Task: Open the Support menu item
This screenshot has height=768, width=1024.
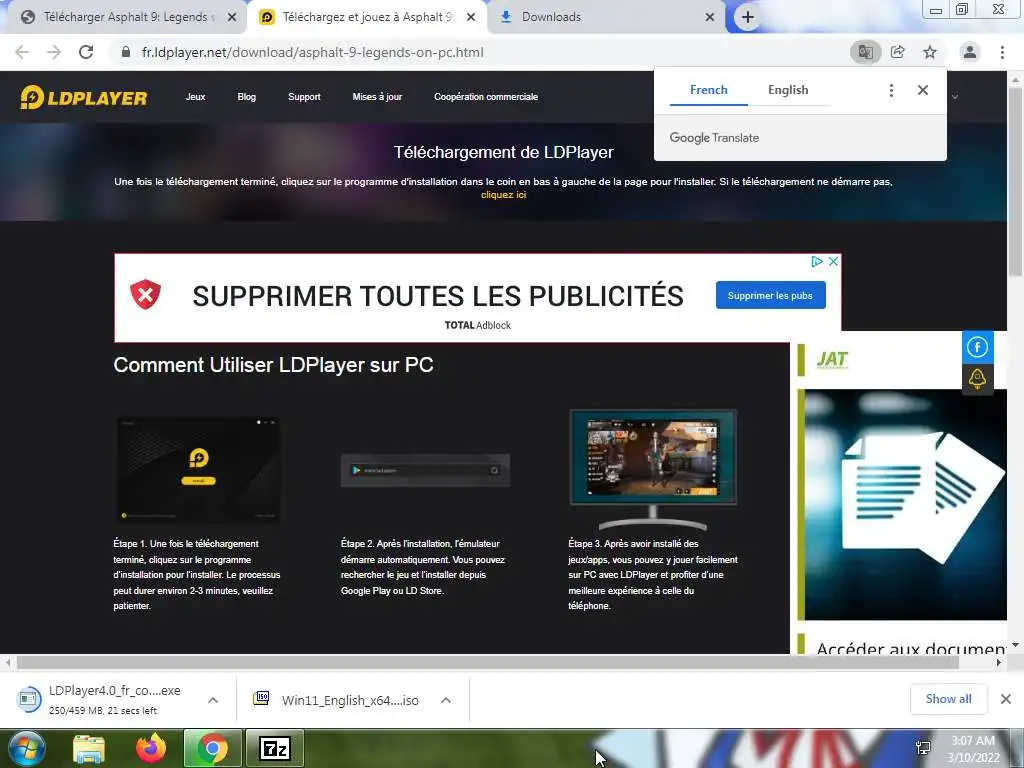Action: click(x=304, y=97)
